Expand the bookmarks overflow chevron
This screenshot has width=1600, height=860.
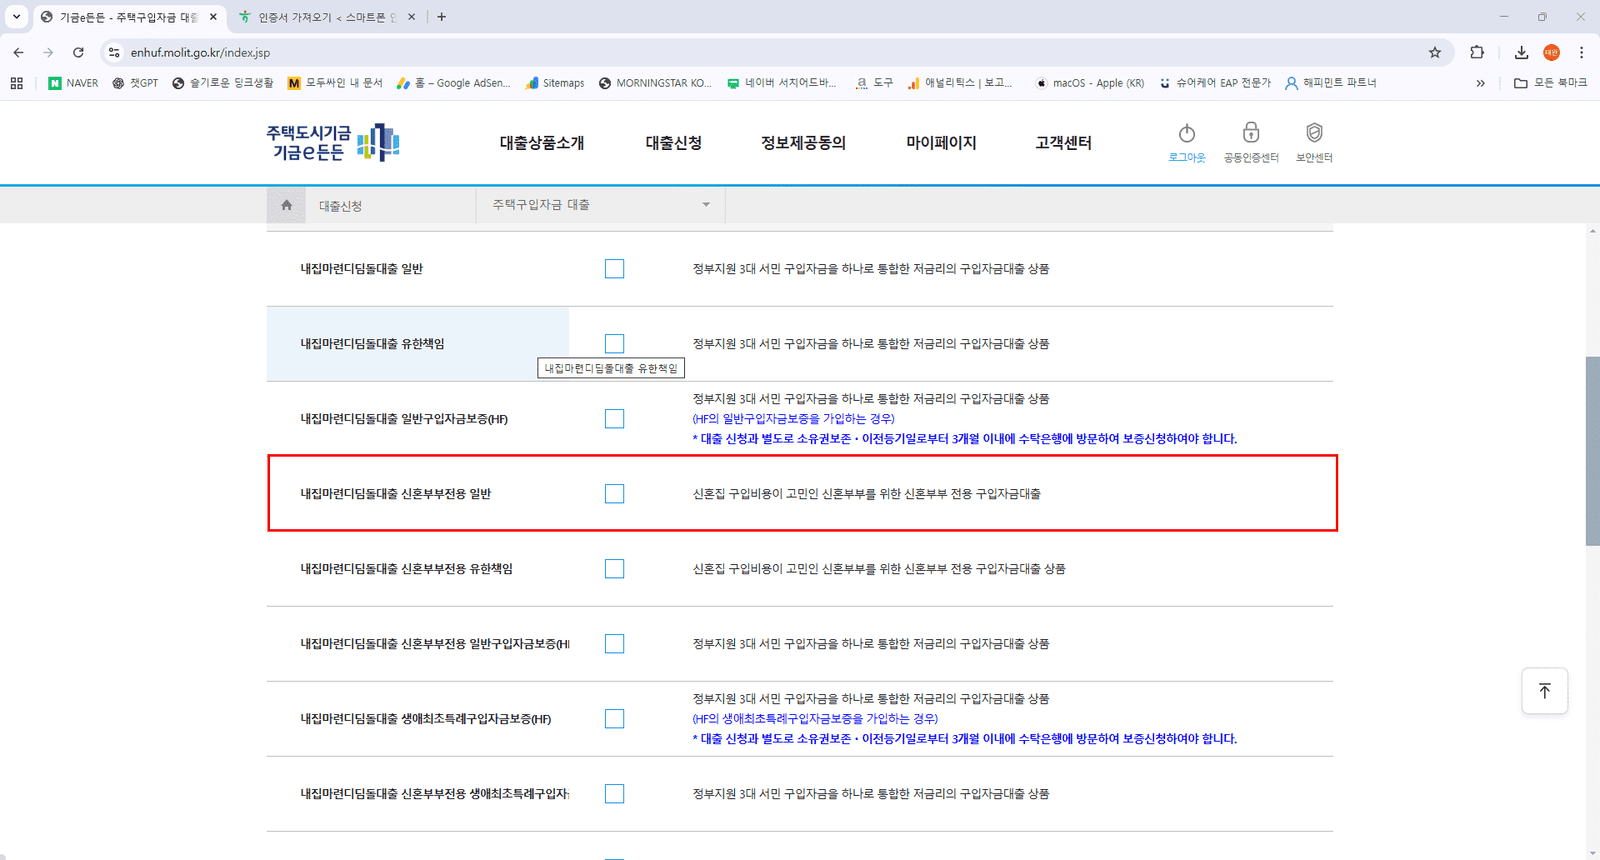point(1480,83)
